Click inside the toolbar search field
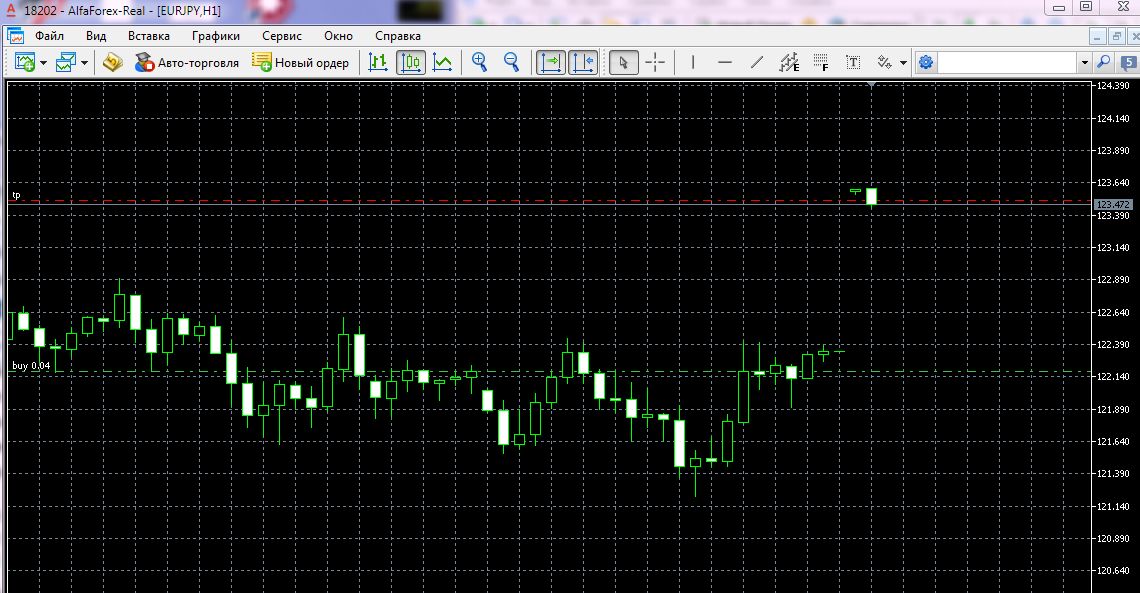The width and height of the screenshot is (1140, 593). tap(1008, 62)
